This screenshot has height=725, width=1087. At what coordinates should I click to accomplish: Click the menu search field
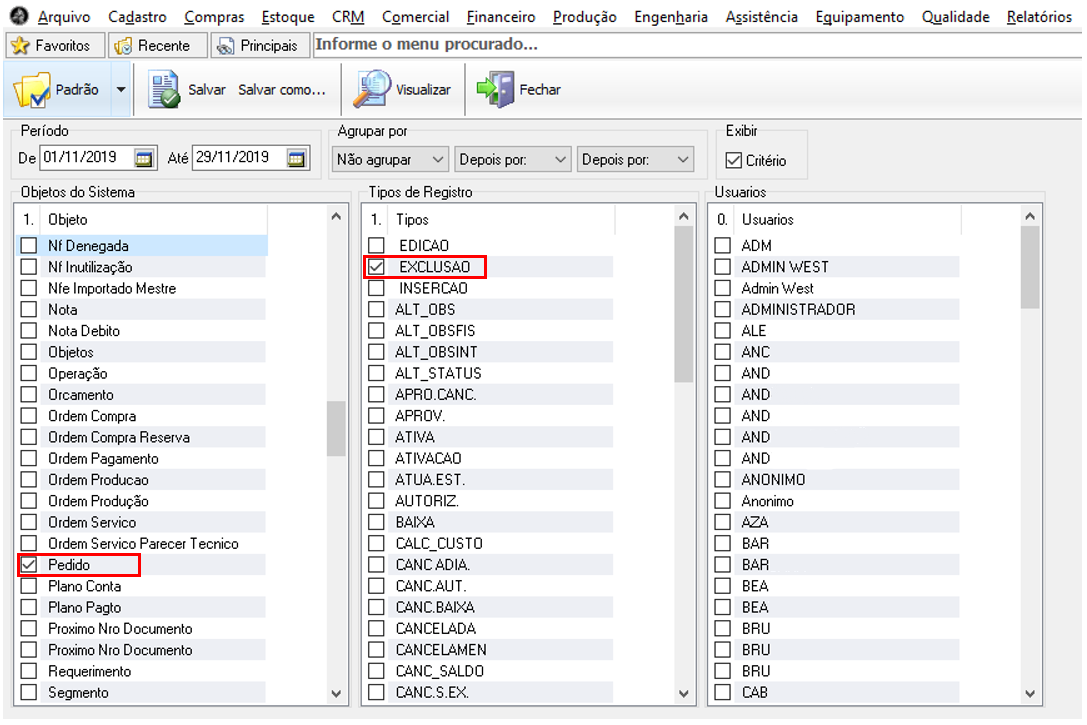(697, 45)
